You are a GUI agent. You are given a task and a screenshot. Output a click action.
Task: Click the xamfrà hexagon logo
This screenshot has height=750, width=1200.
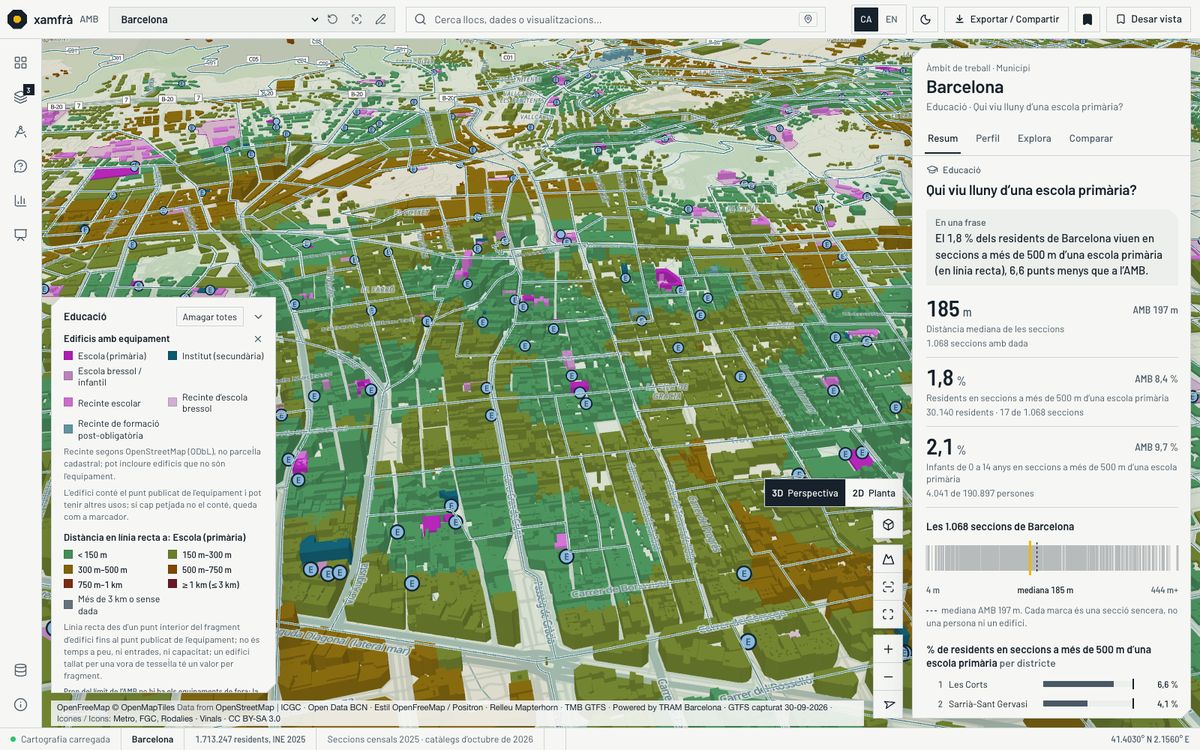(17, 19)
